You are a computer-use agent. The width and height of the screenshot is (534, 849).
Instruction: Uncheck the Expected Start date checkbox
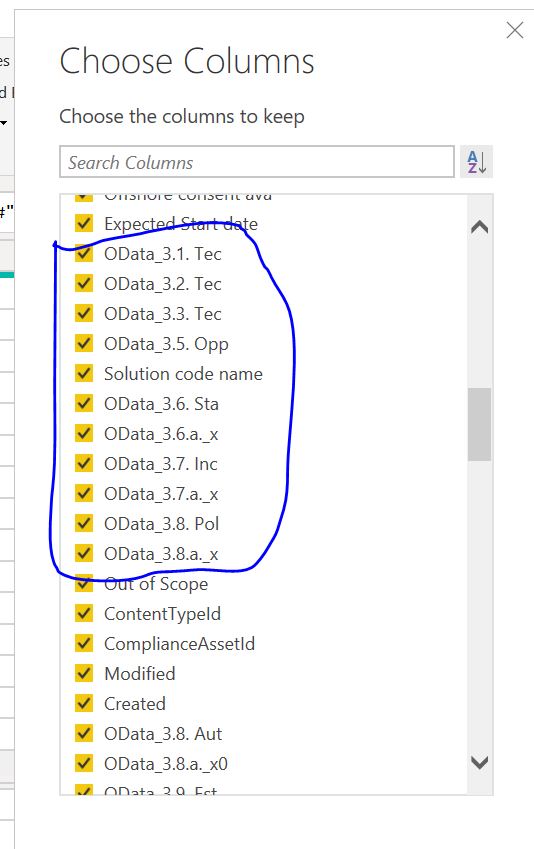tap(84, 223)
